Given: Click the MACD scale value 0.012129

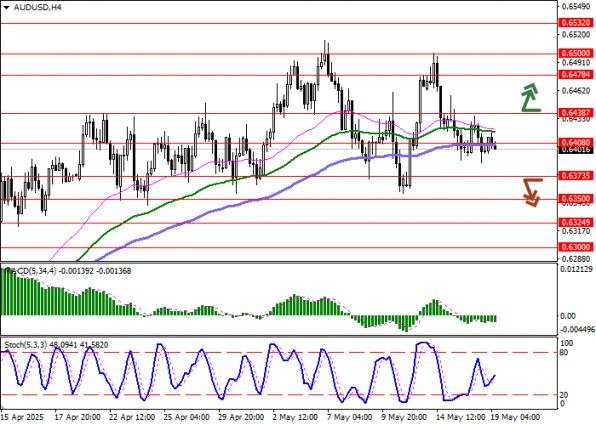Looking at the screenshot, I should [x=577, y=270].
